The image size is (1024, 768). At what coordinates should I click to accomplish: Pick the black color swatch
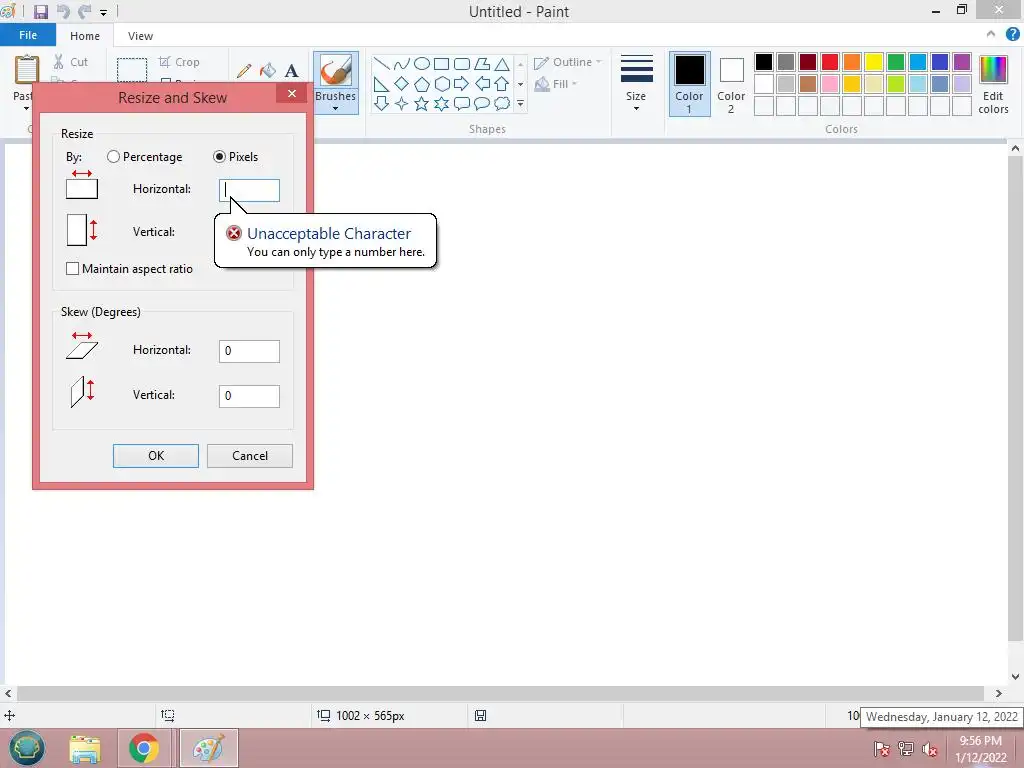coord(764,62)
